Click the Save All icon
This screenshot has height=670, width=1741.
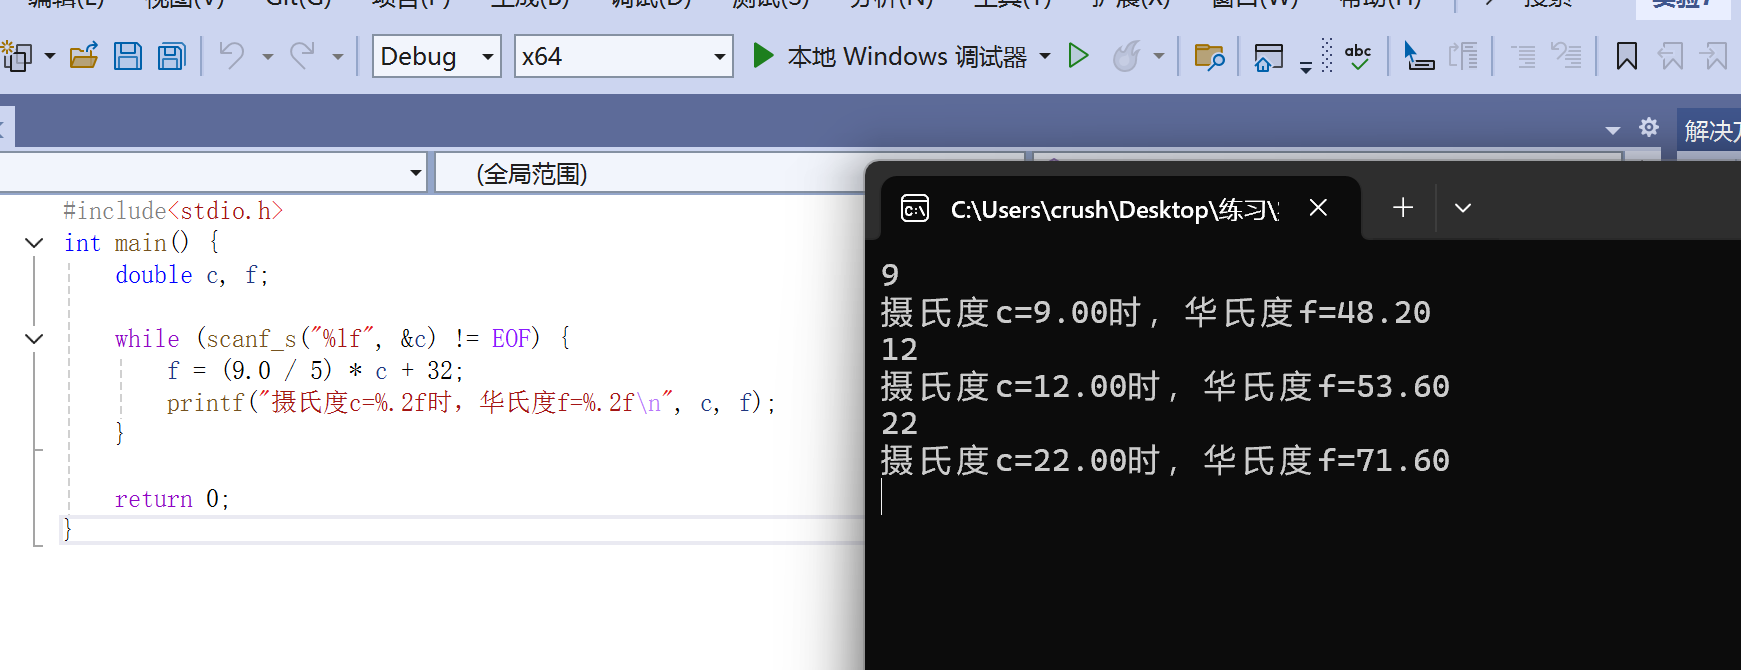click(x=172, y=56)
